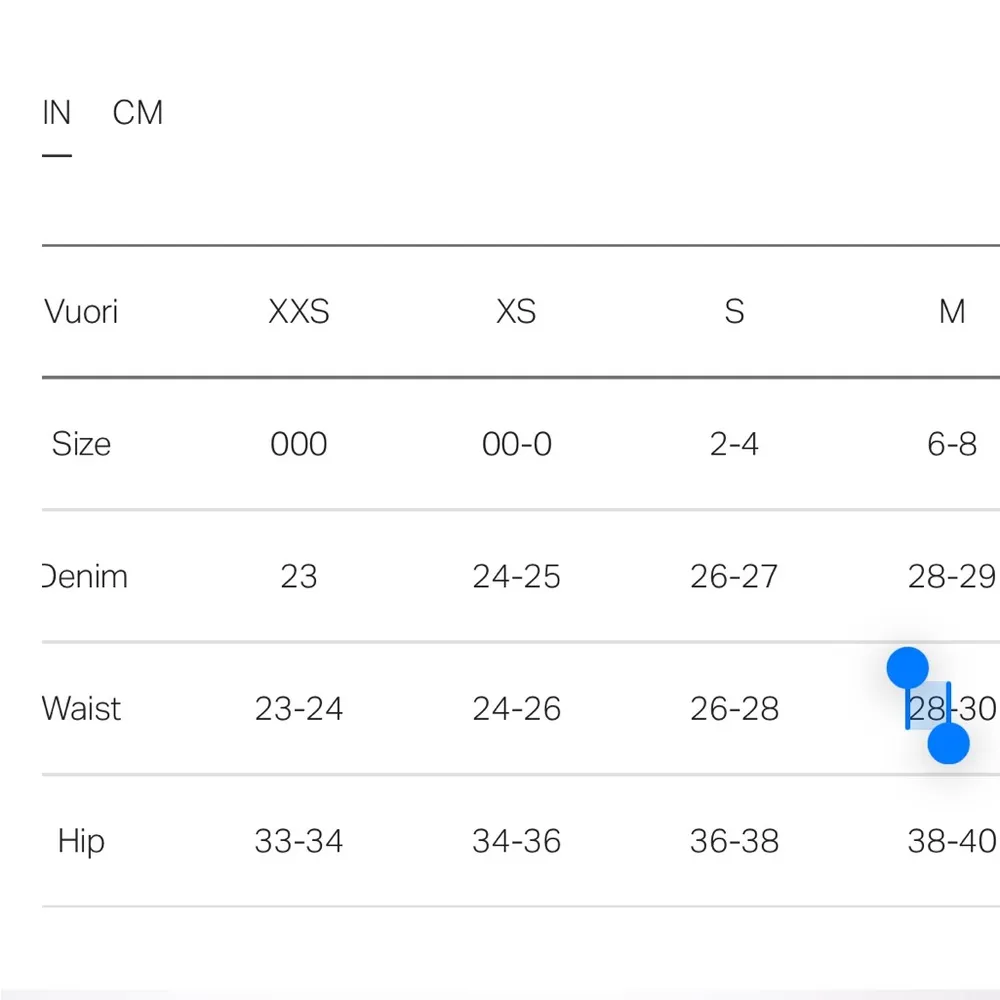This screenshot has height=1000, width=1000.
Task: Click the S column header
Action: (734, 312)
